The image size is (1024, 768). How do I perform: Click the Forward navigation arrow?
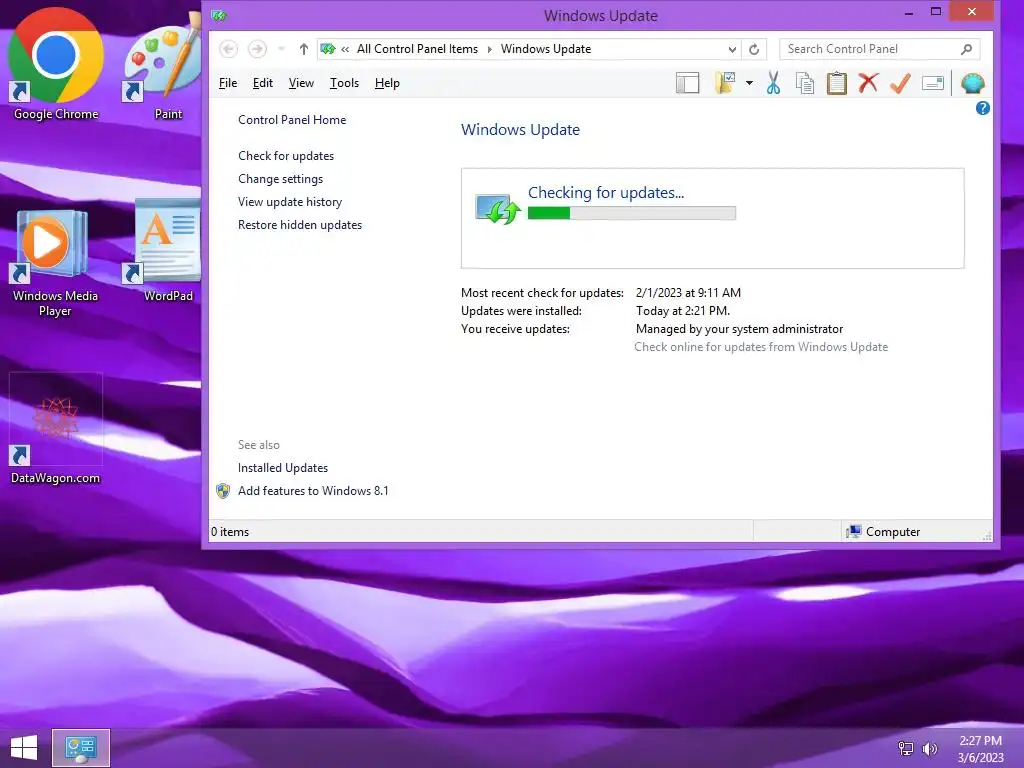(x=257, y=49)
